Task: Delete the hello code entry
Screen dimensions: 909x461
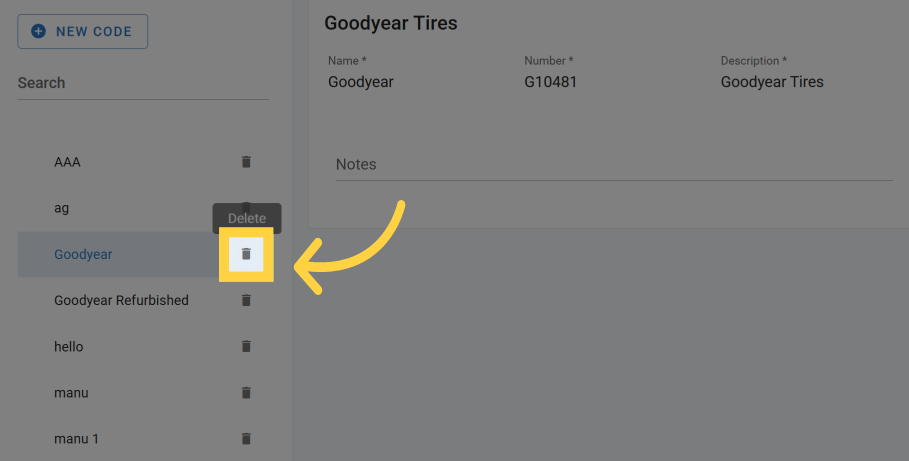Action: click(x=246, y=346)
